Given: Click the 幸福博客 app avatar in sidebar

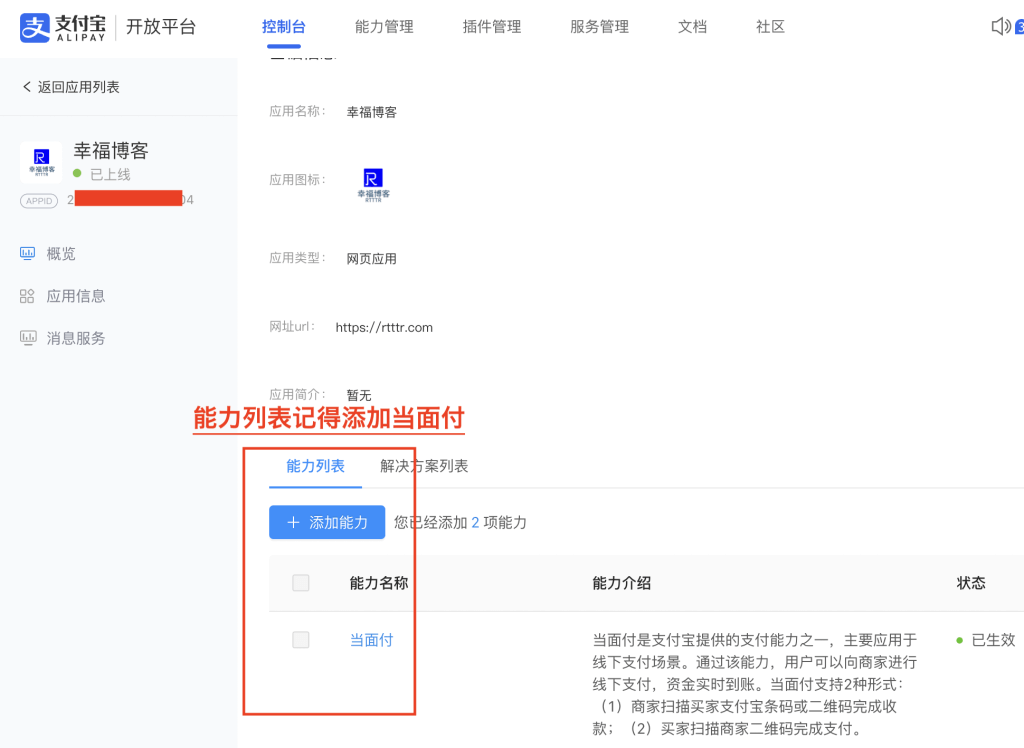Looking at the screenshot, I should tap(41, 161).
